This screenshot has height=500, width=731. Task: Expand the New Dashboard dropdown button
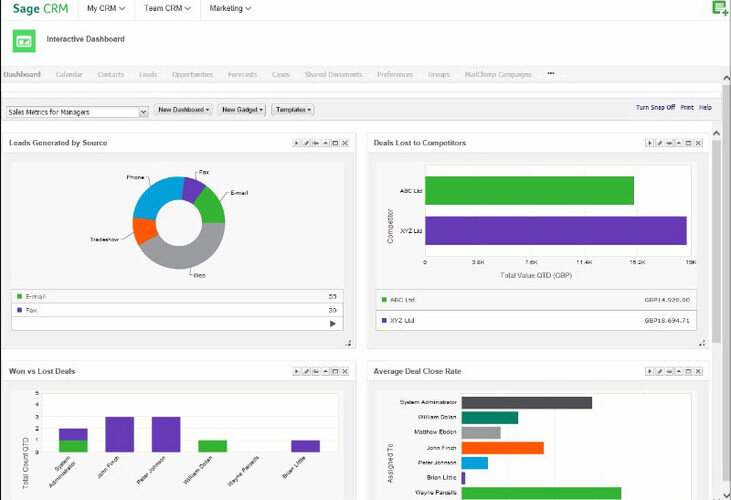[183, 110]
